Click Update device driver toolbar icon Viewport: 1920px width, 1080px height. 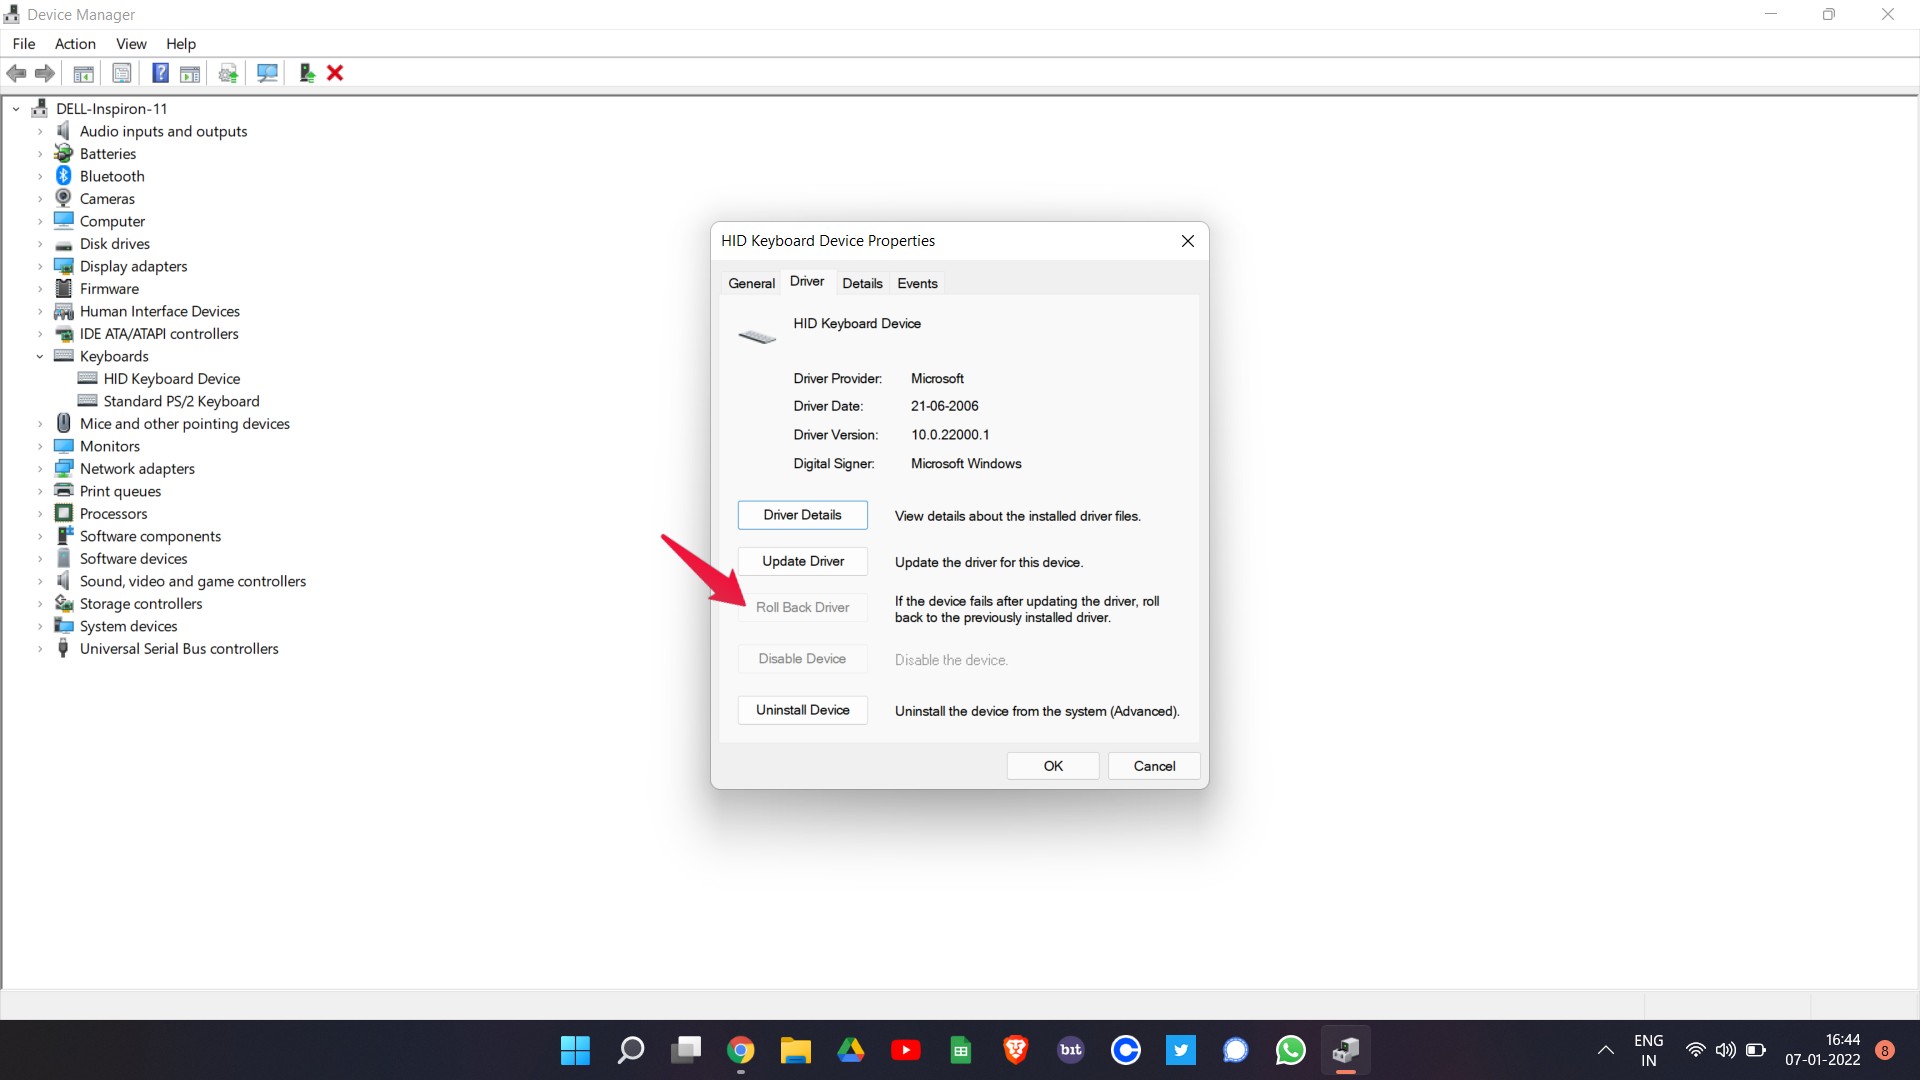coord(228,73)
